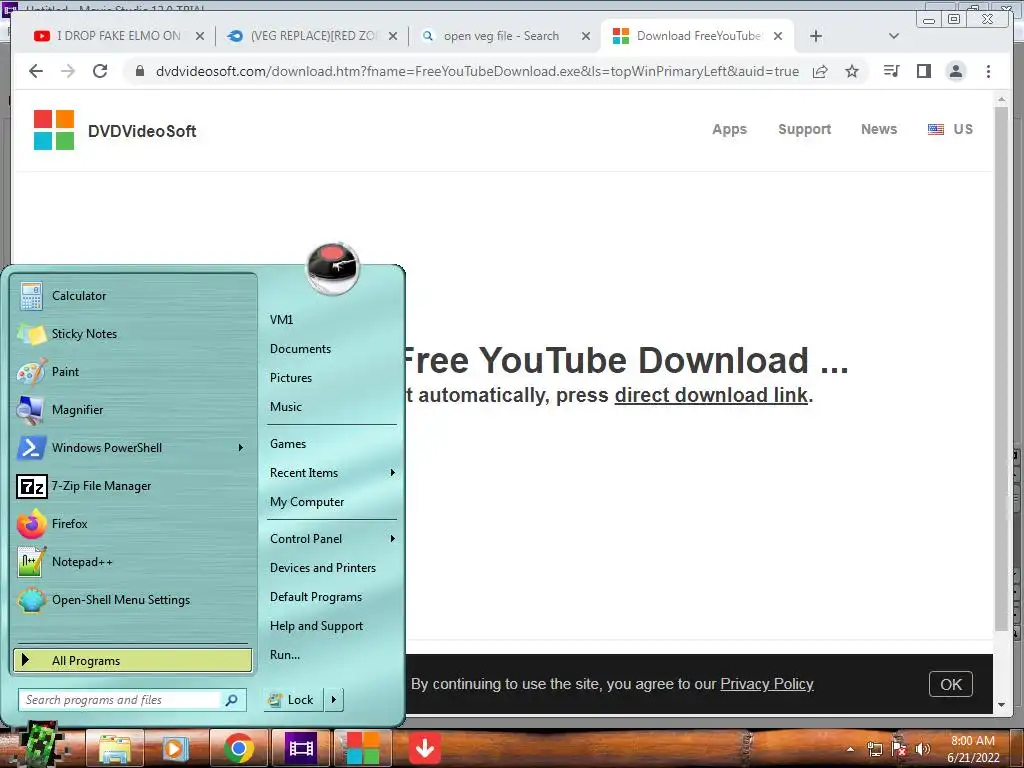Open the volume tray icon

922,749
